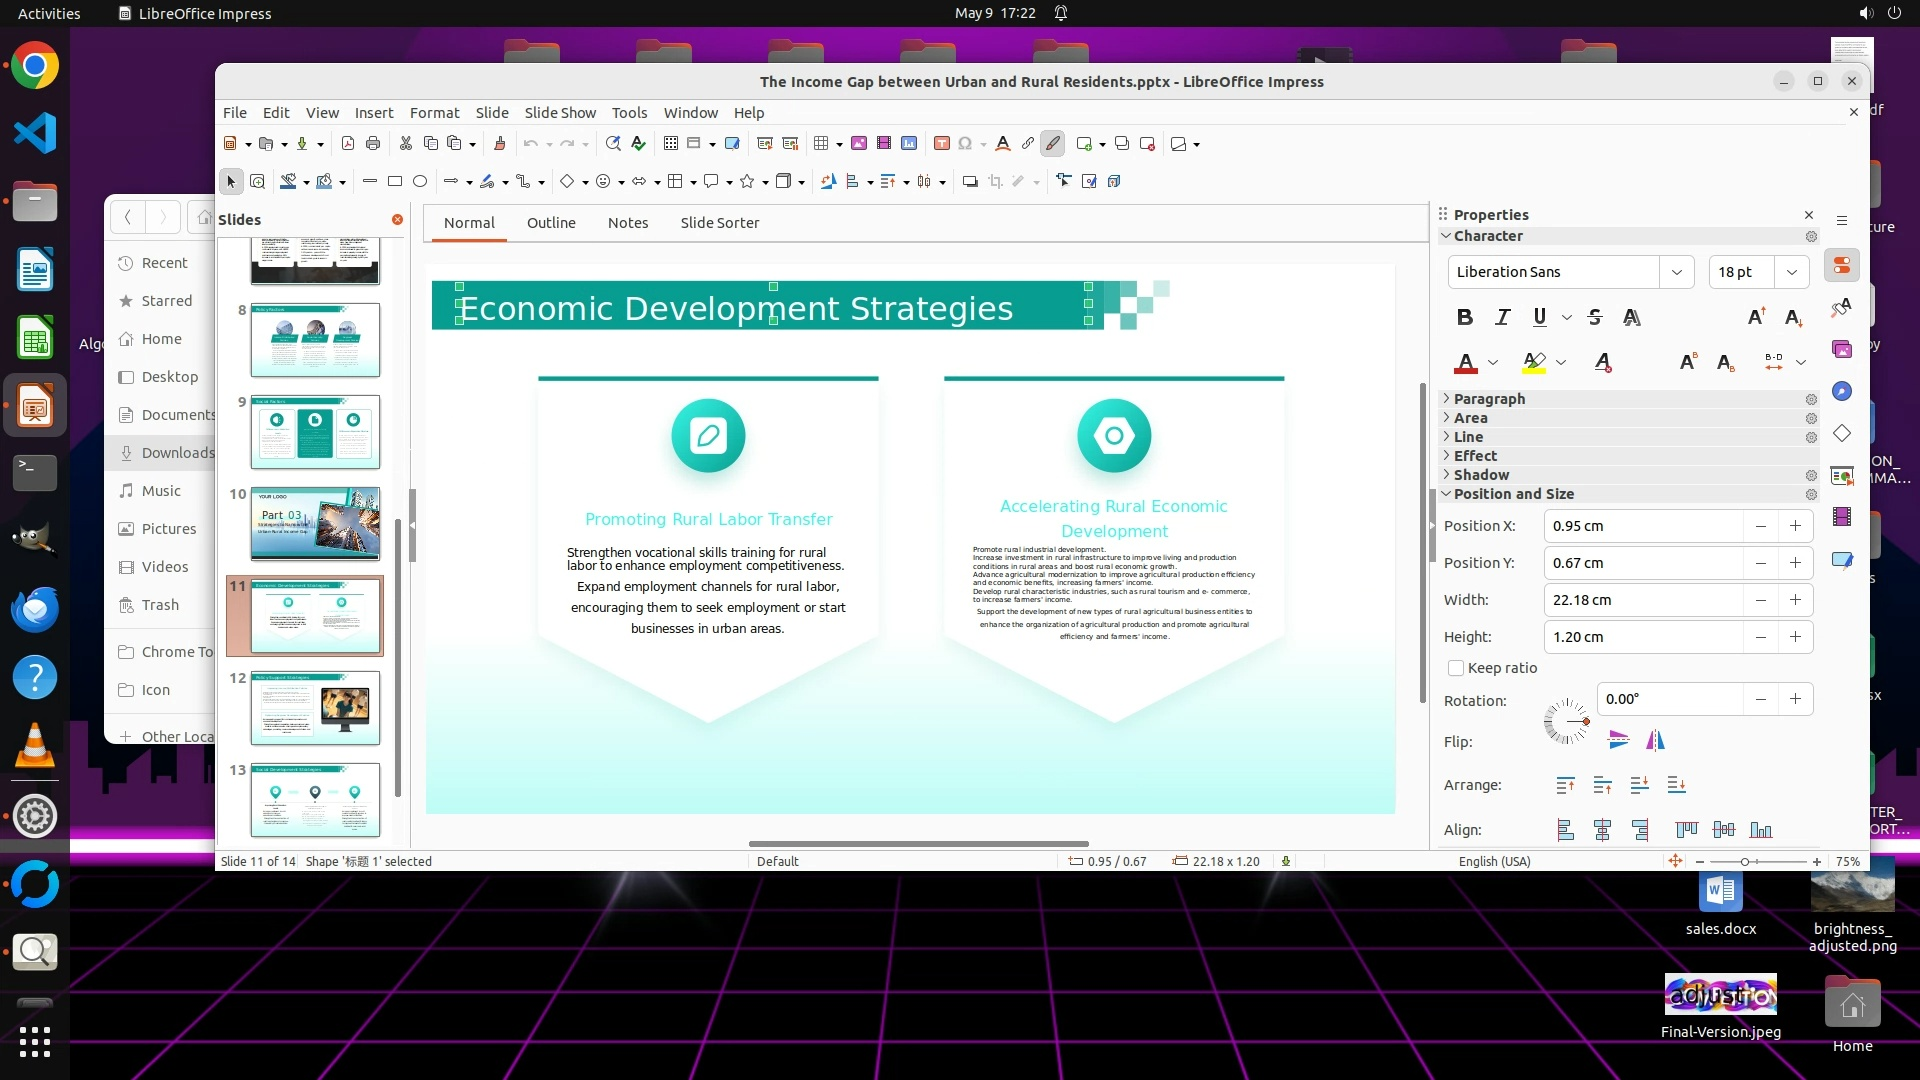Increase the Width value with plus

[x=1796, y=600]
